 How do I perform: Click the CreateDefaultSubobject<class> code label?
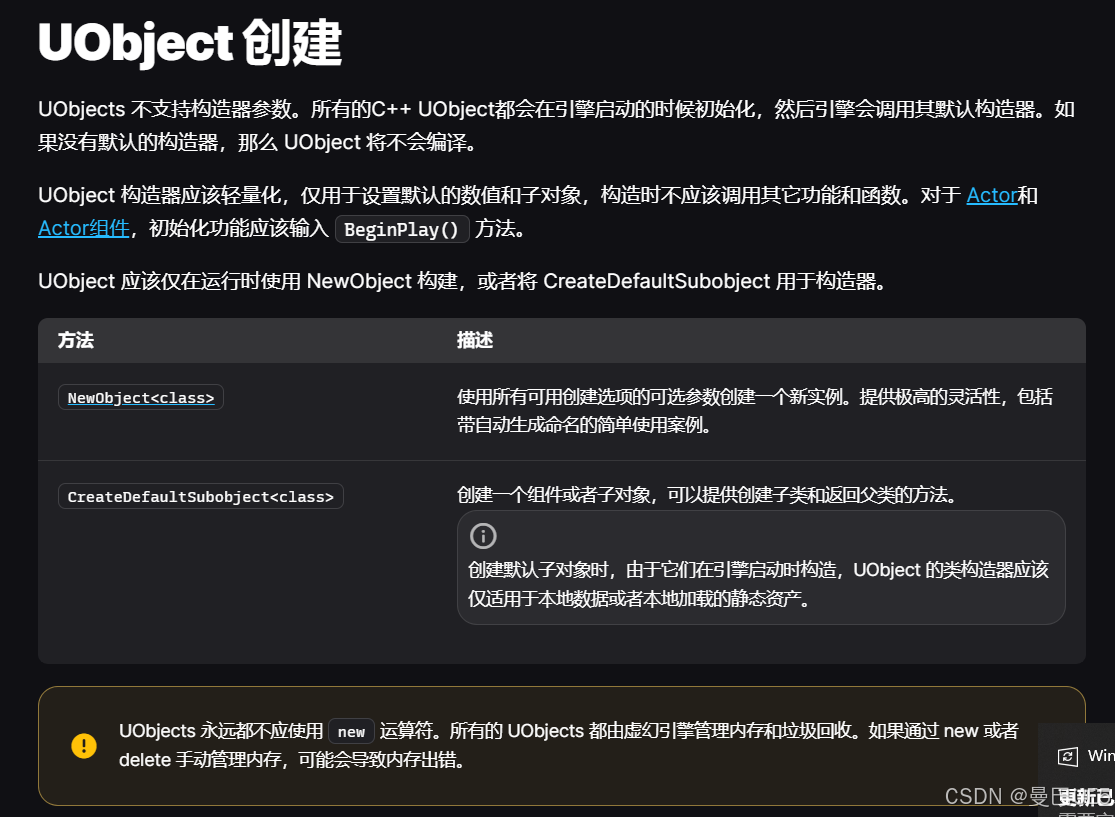(200, 495)
